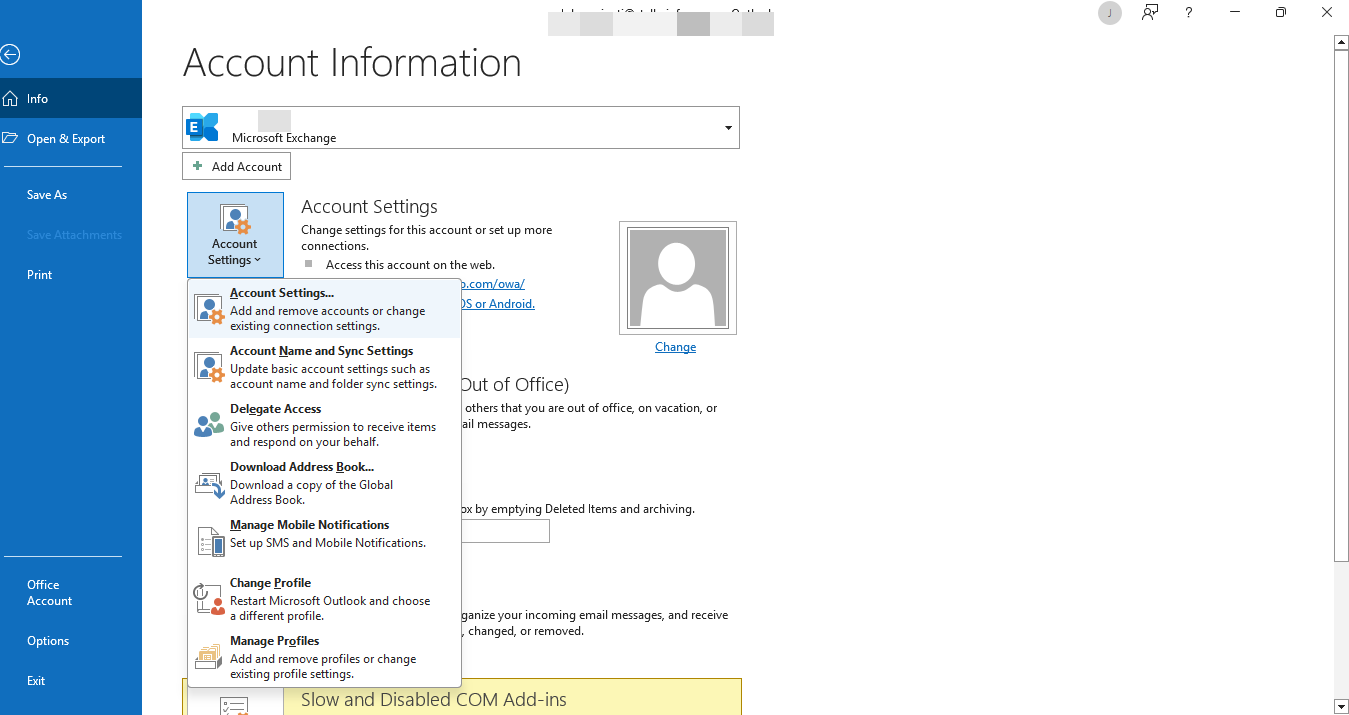Click the Change Profile icon
1349x715 pixels.
point(209,599)
